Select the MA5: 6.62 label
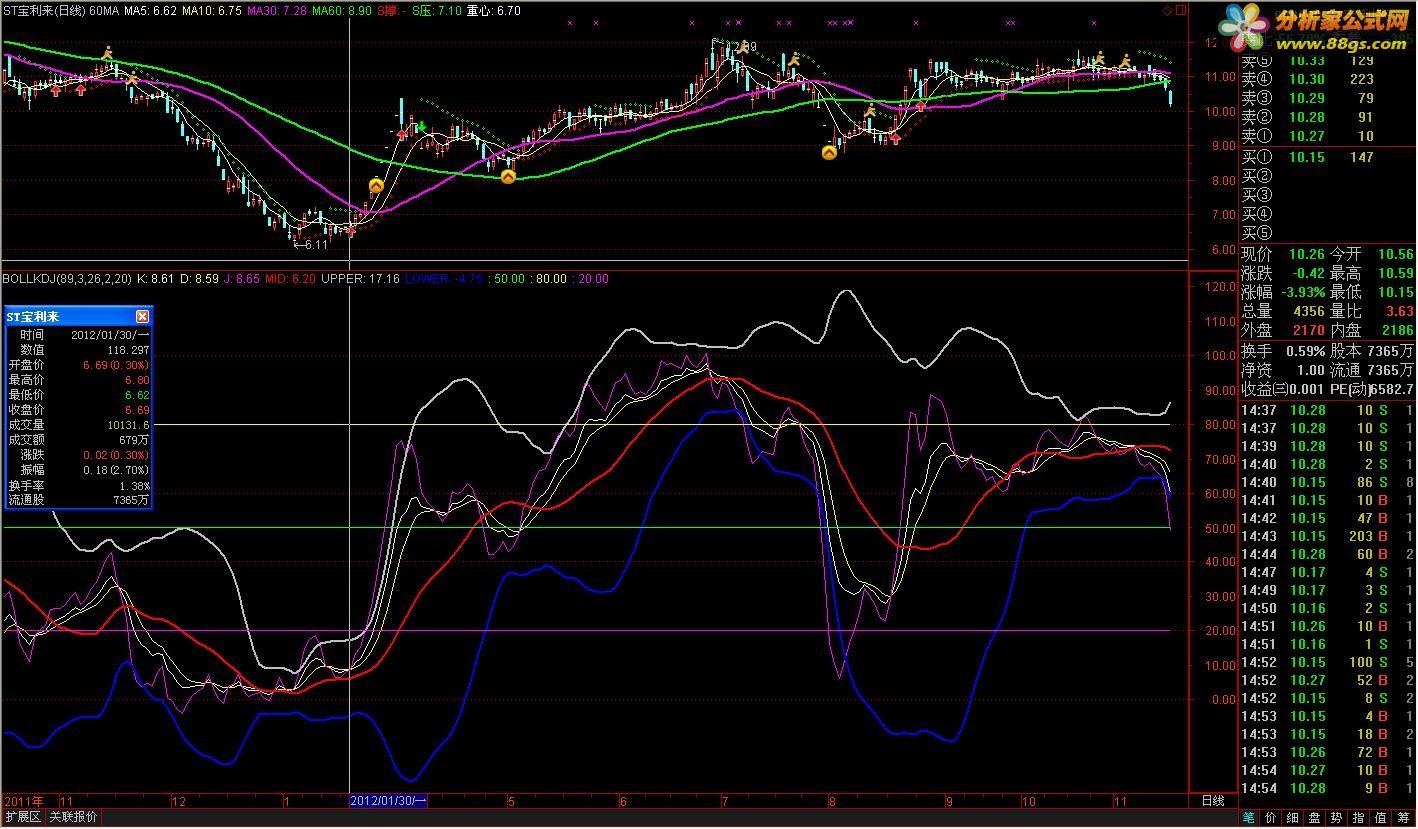This screenshot has width=1418, height=829. point(153,10)
